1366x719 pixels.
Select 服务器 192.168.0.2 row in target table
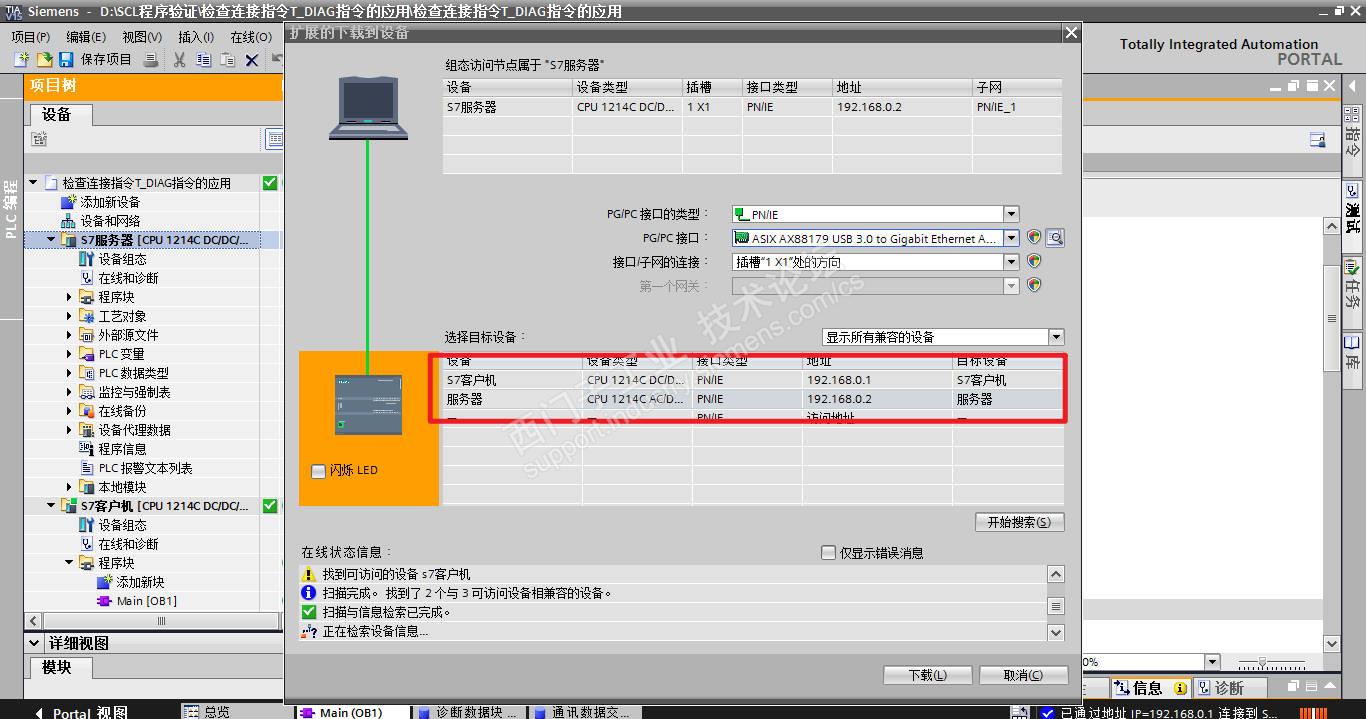click(752, 399)
